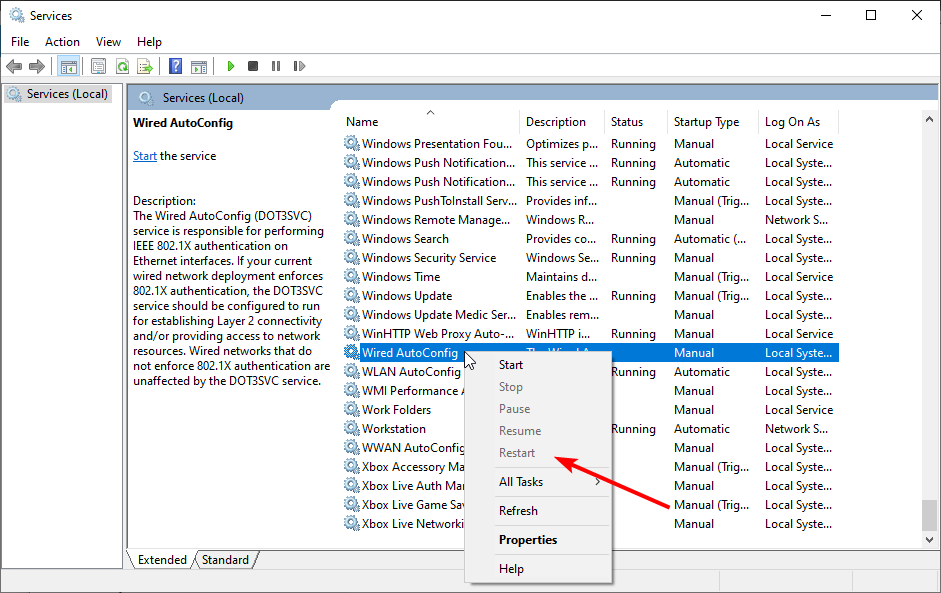Click gear icon of Work Folders row

pyautogui.click(x=351, y=409)
